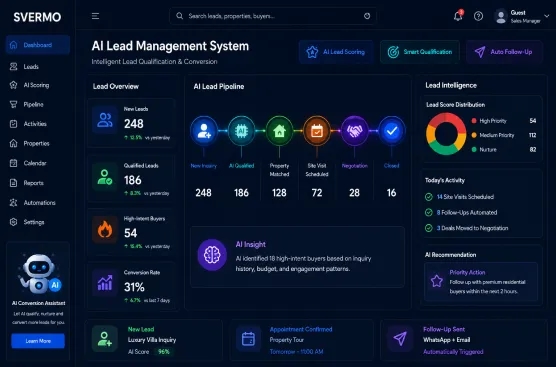The width and height of the screenshot is (556, 367).
Task: Click the Qualified Leads user-check icon
Action: click(x=105, y=177)
